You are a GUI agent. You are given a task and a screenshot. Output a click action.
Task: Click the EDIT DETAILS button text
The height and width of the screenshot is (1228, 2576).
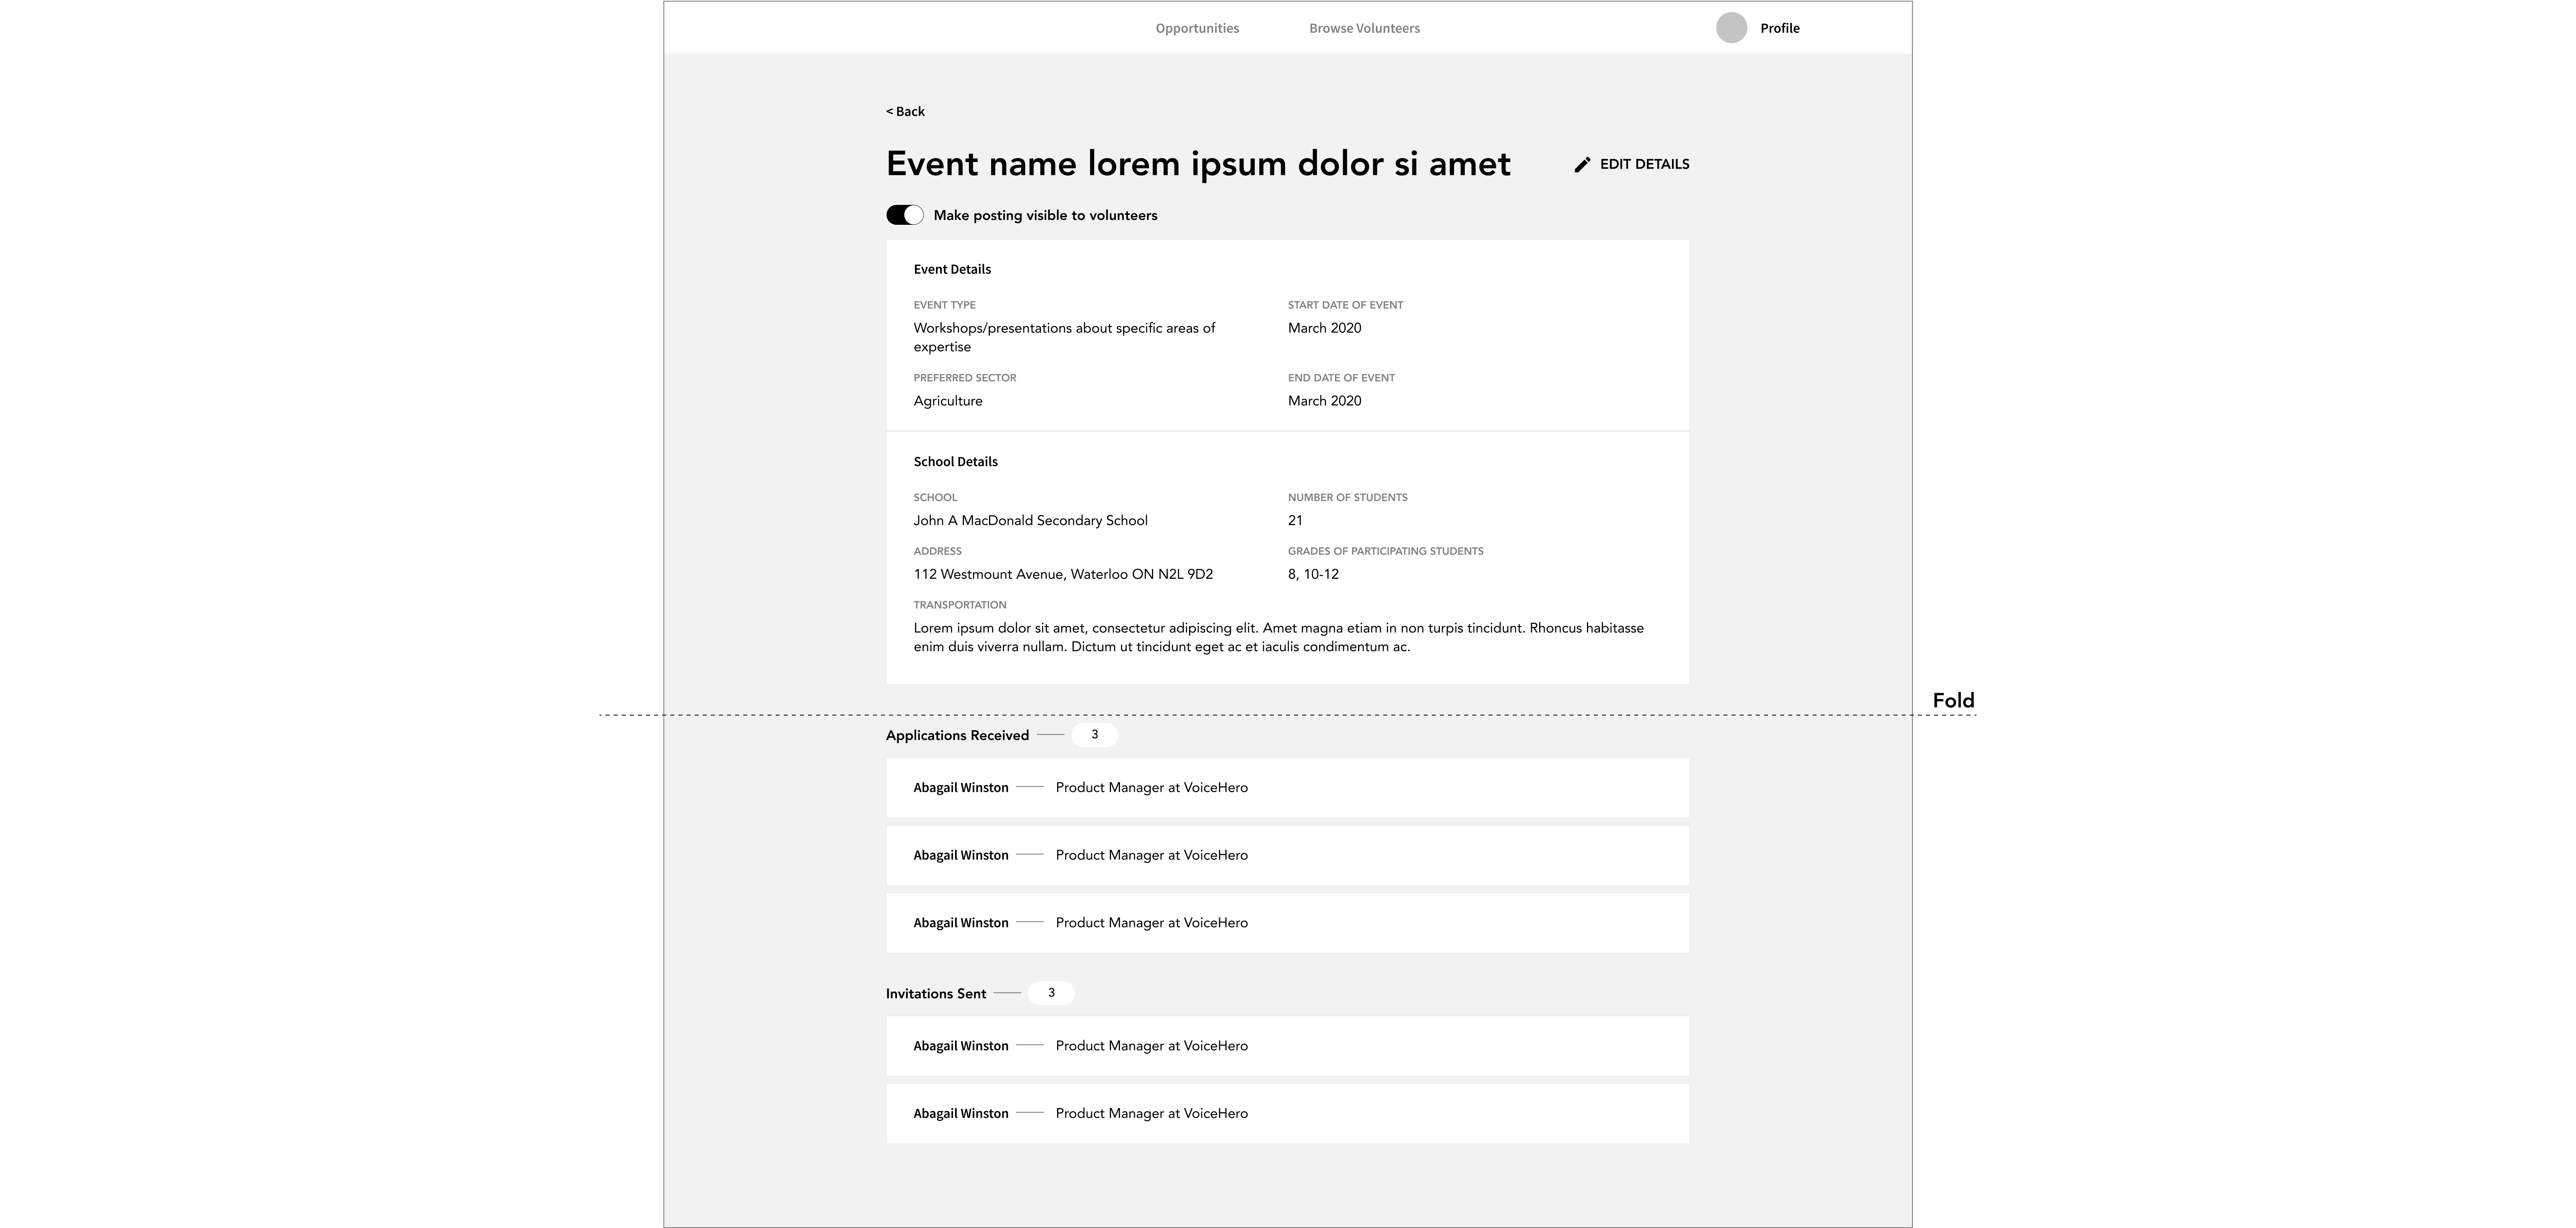pos(1644,164)
